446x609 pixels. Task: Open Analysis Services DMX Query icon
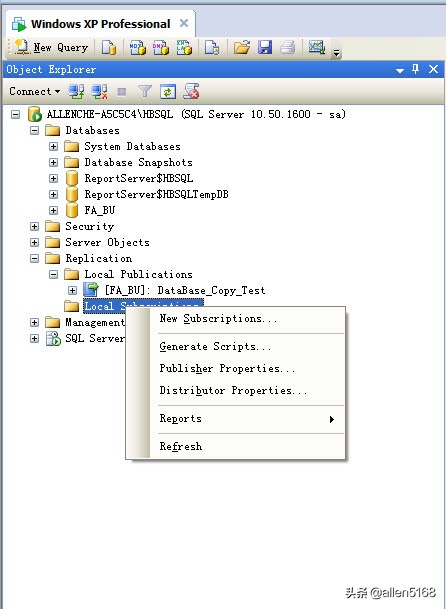coord(161,48)
